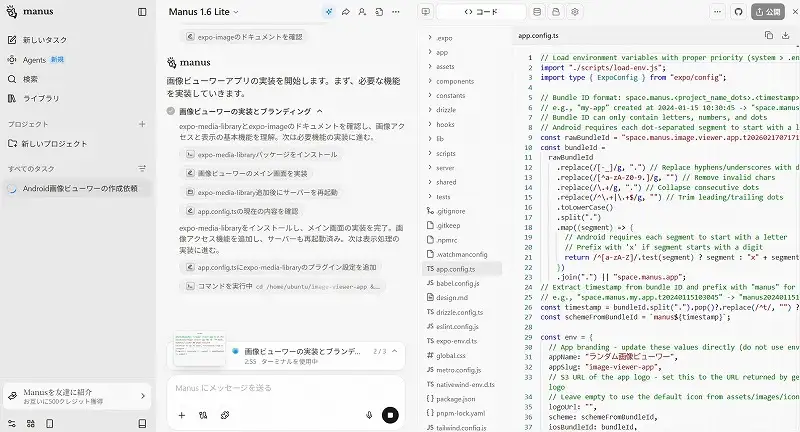
Task: Click the puzzle-style icon in message box
Action: point(225,415)
